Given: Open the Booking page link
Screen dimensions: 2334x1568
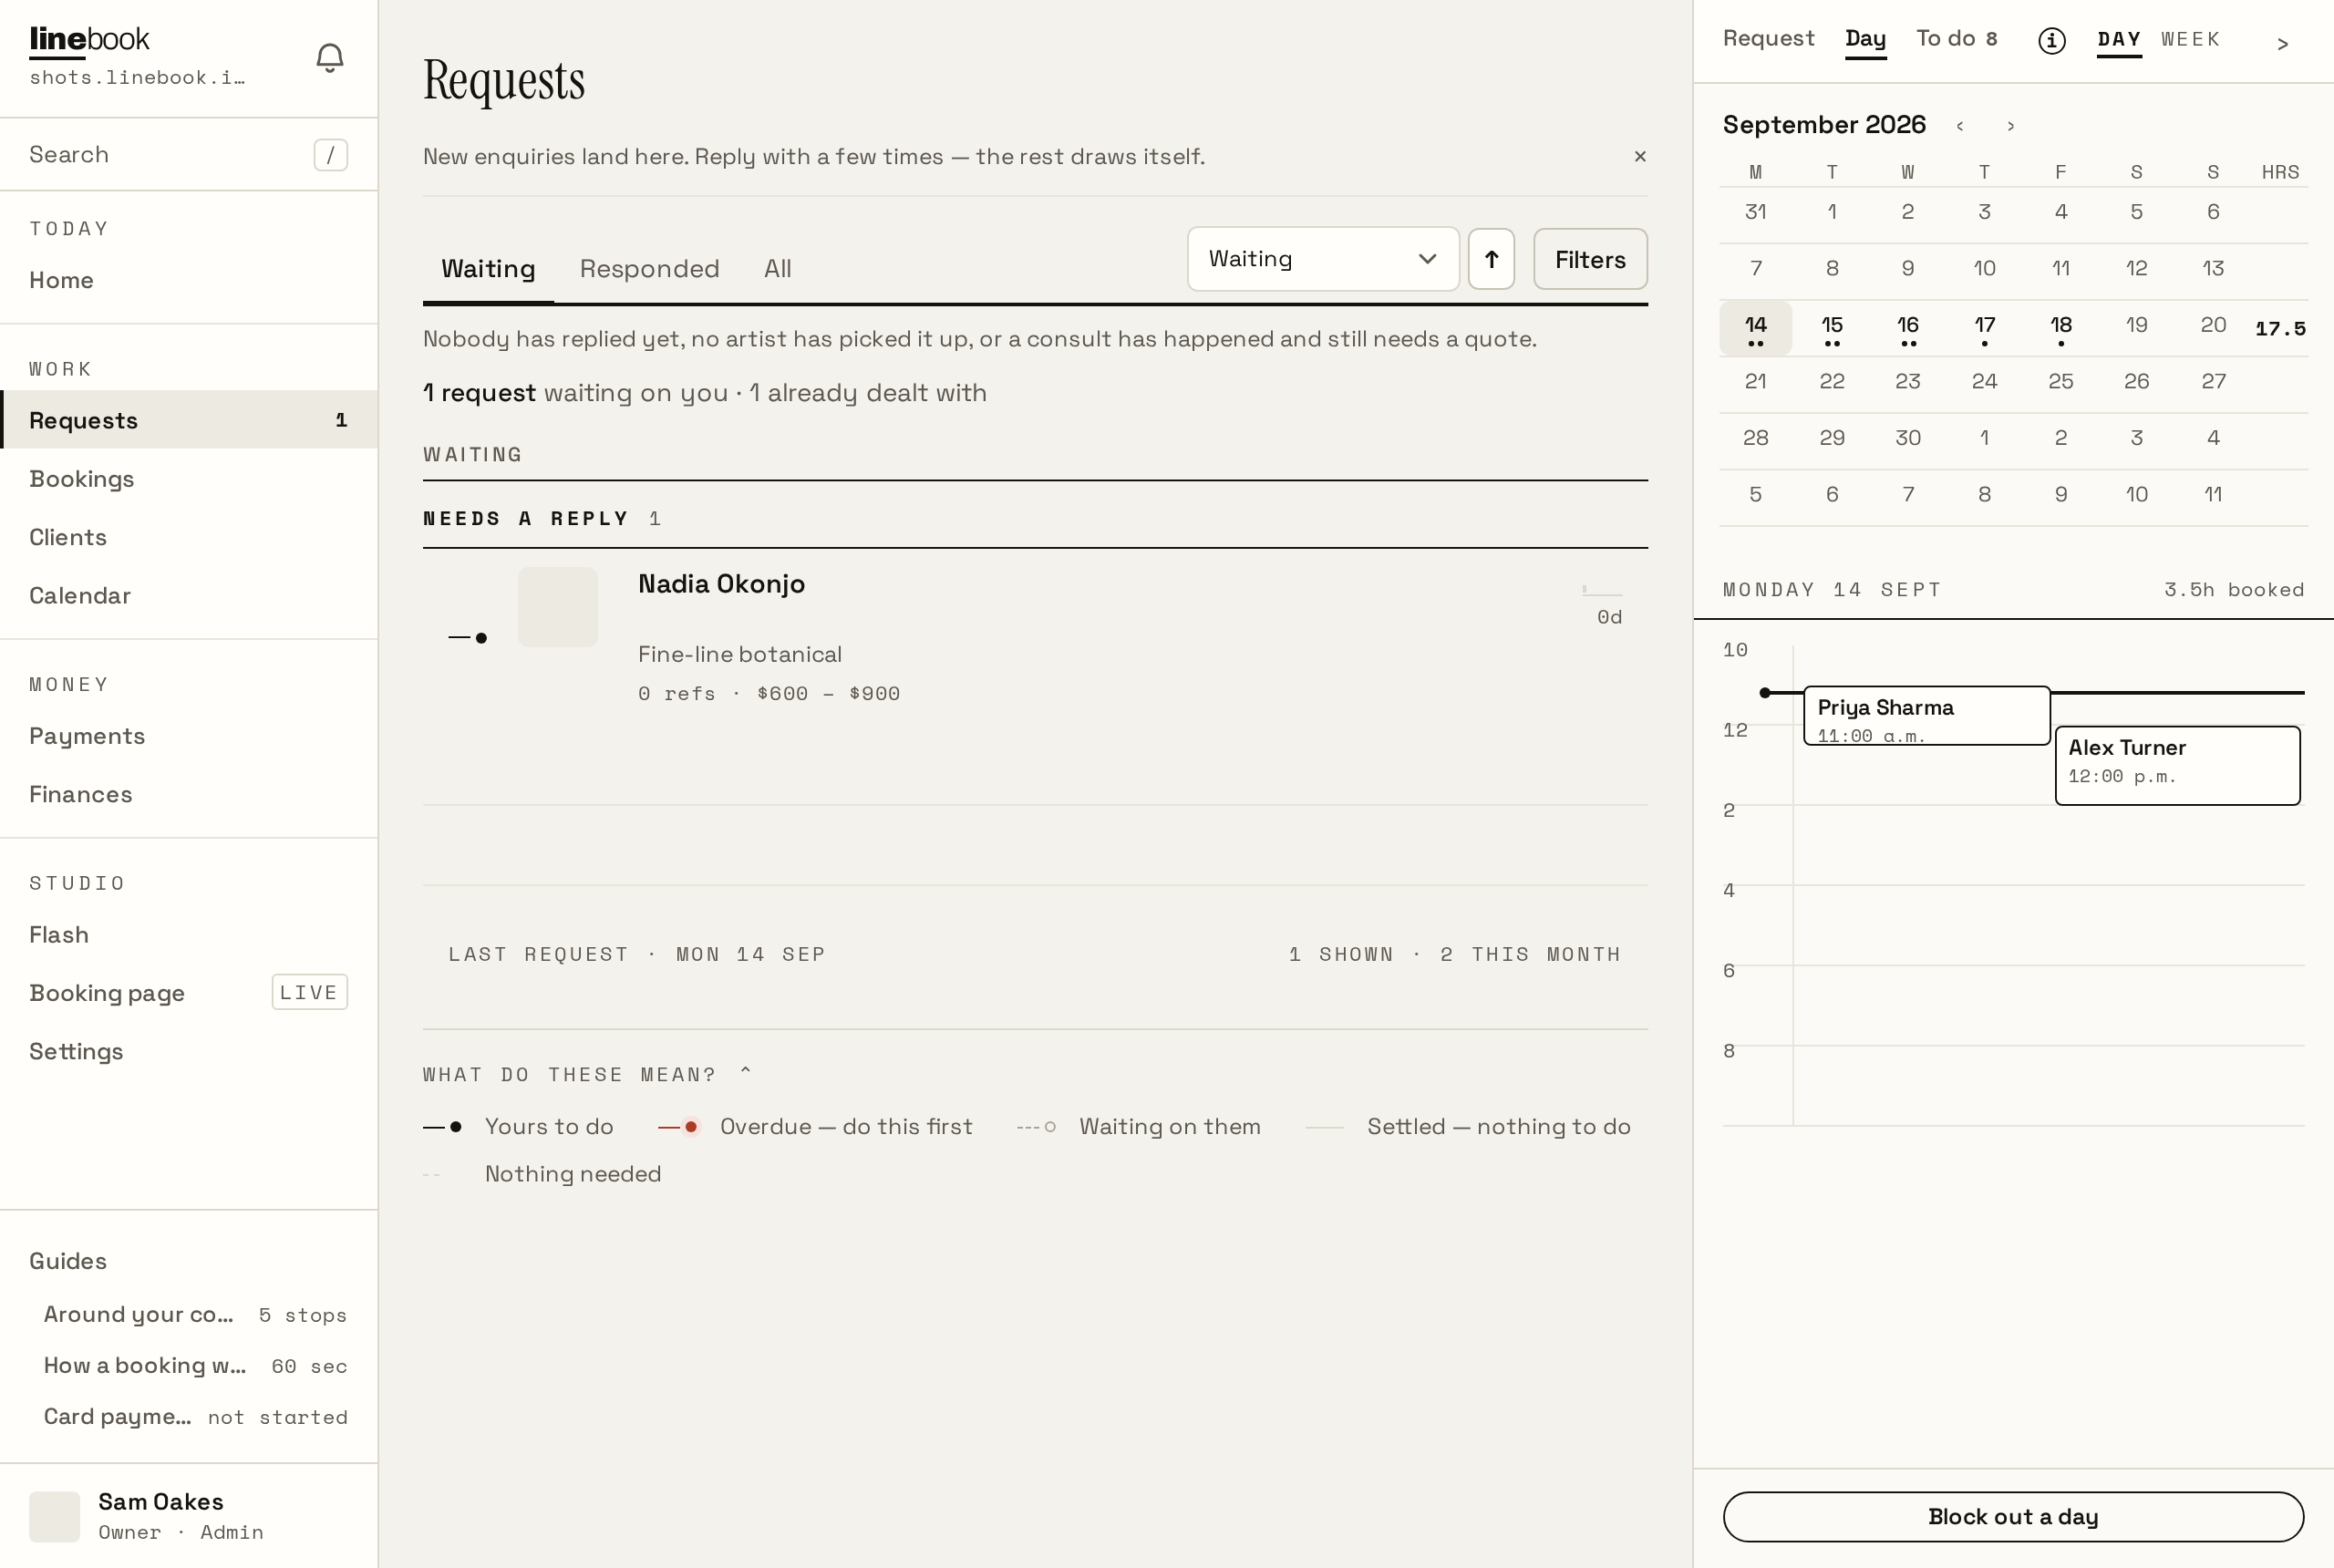Looking at the screenshot, I should [x=189, y=993].
